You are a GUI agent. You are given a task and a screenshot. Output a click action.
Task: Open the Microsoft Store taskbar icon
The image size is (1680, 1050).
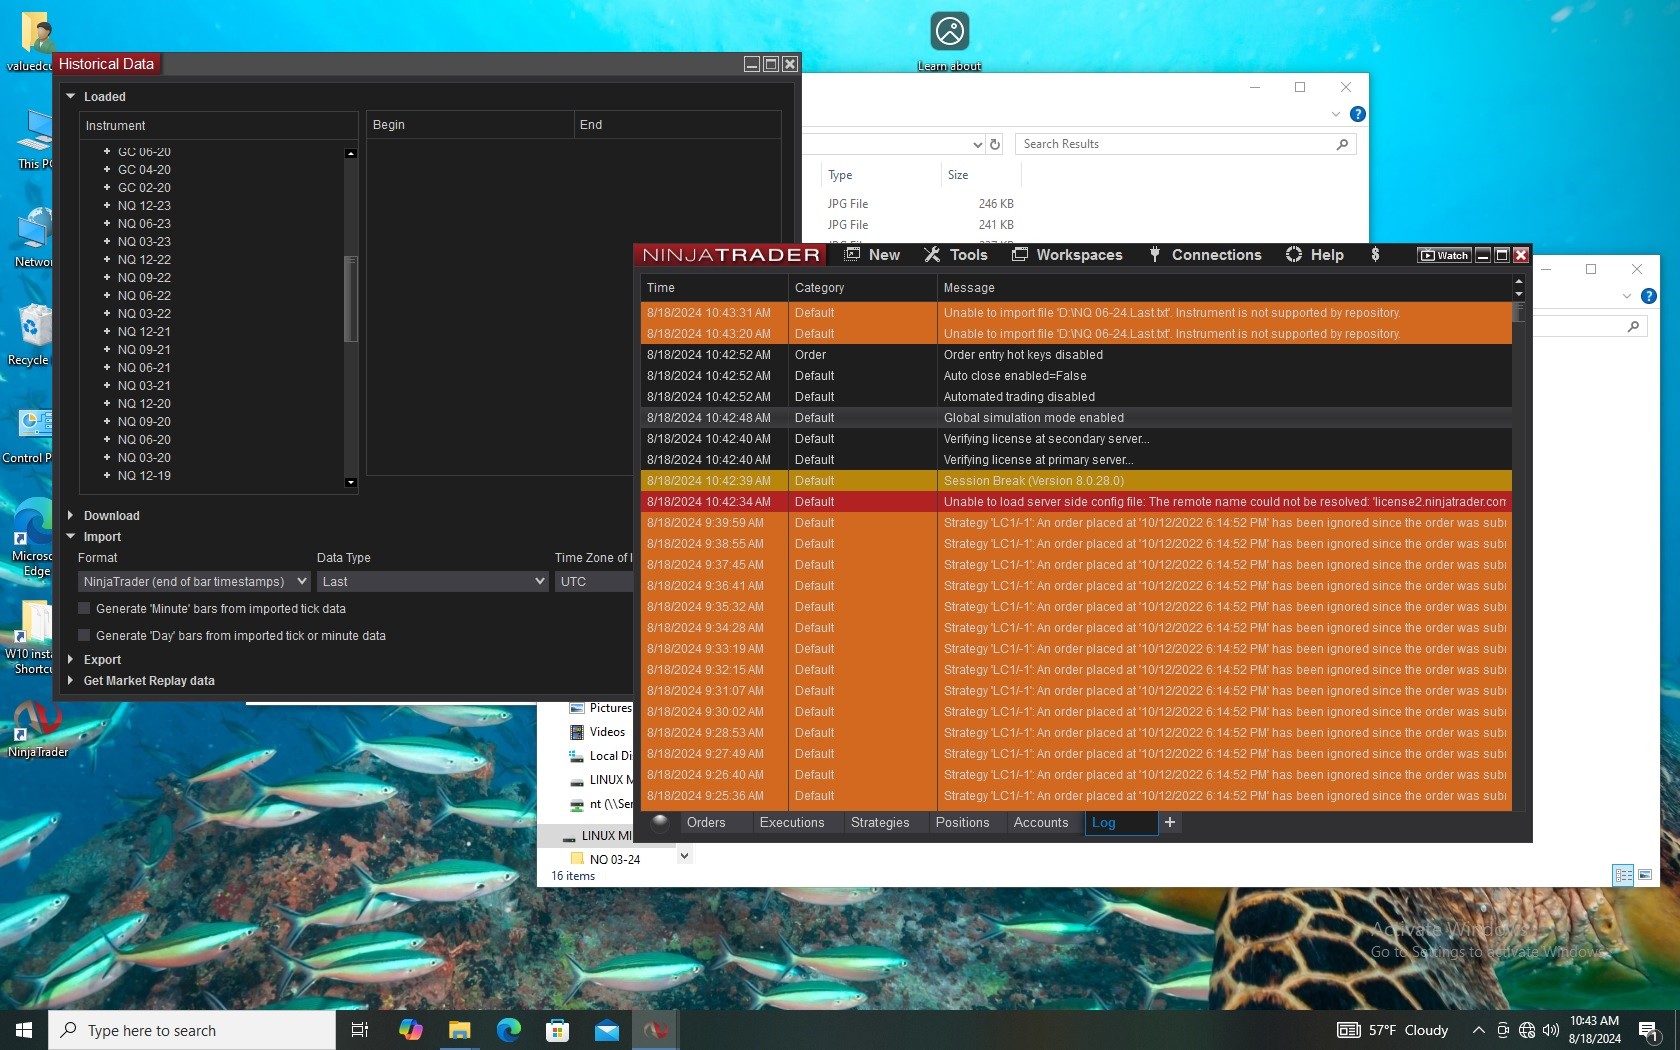click(x=557, y=1030)
